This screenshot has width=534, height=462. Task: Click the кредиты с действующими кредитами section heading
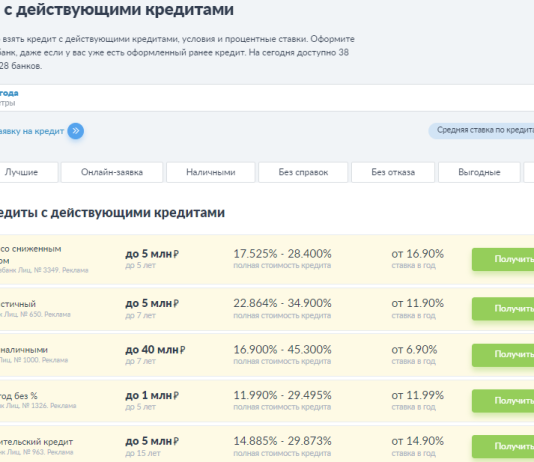coord(112,213)
